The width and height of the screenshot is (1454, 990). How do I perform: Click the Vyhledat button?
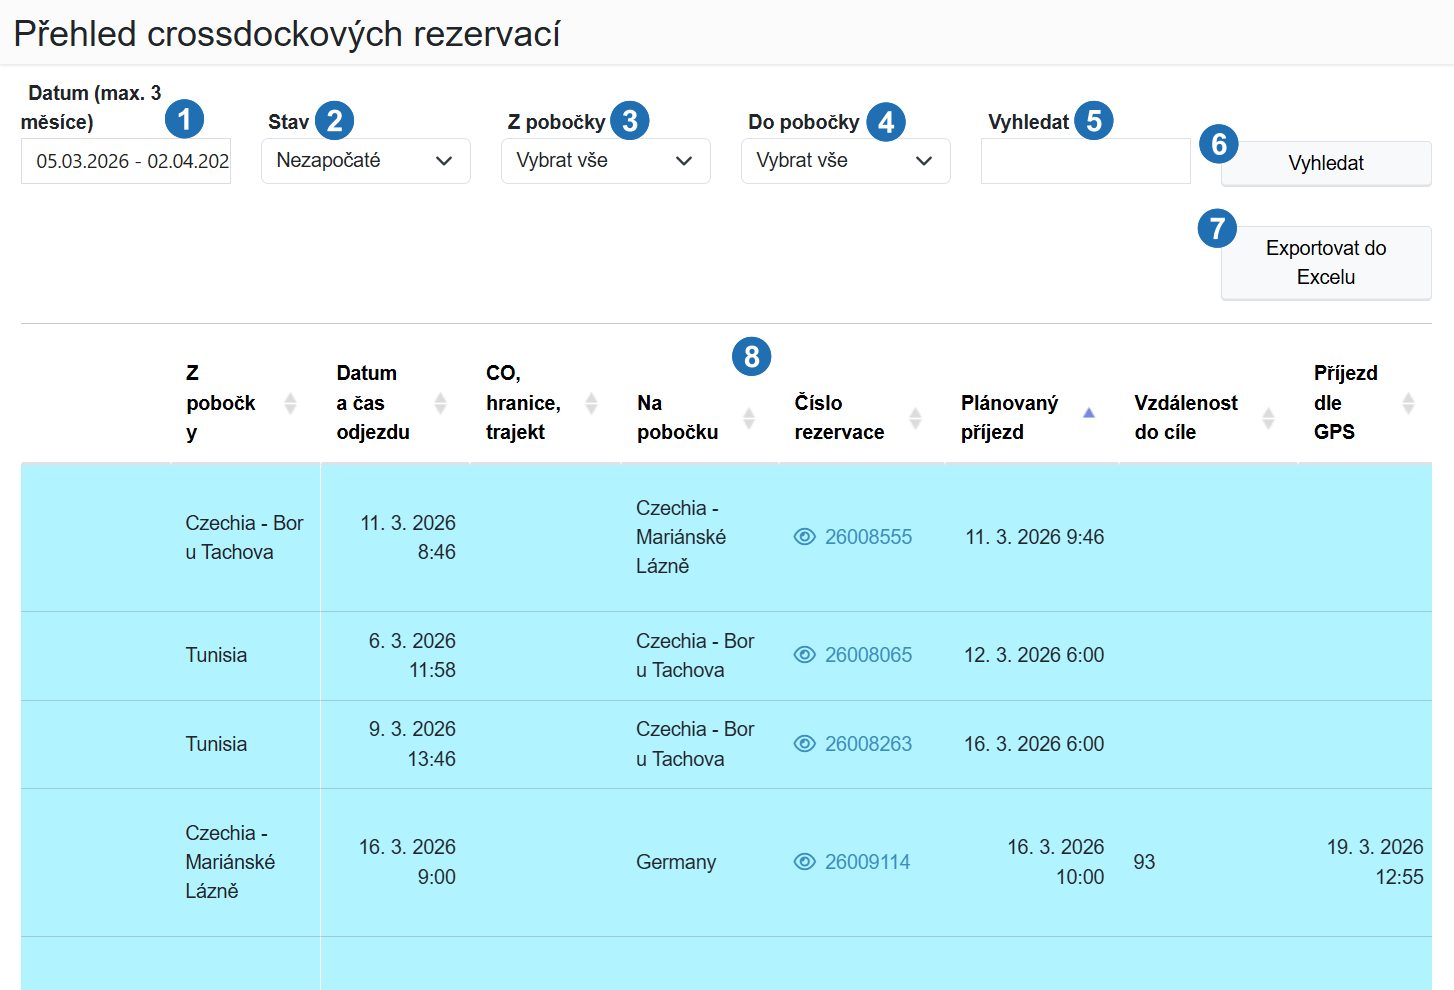click(1326, 163)
